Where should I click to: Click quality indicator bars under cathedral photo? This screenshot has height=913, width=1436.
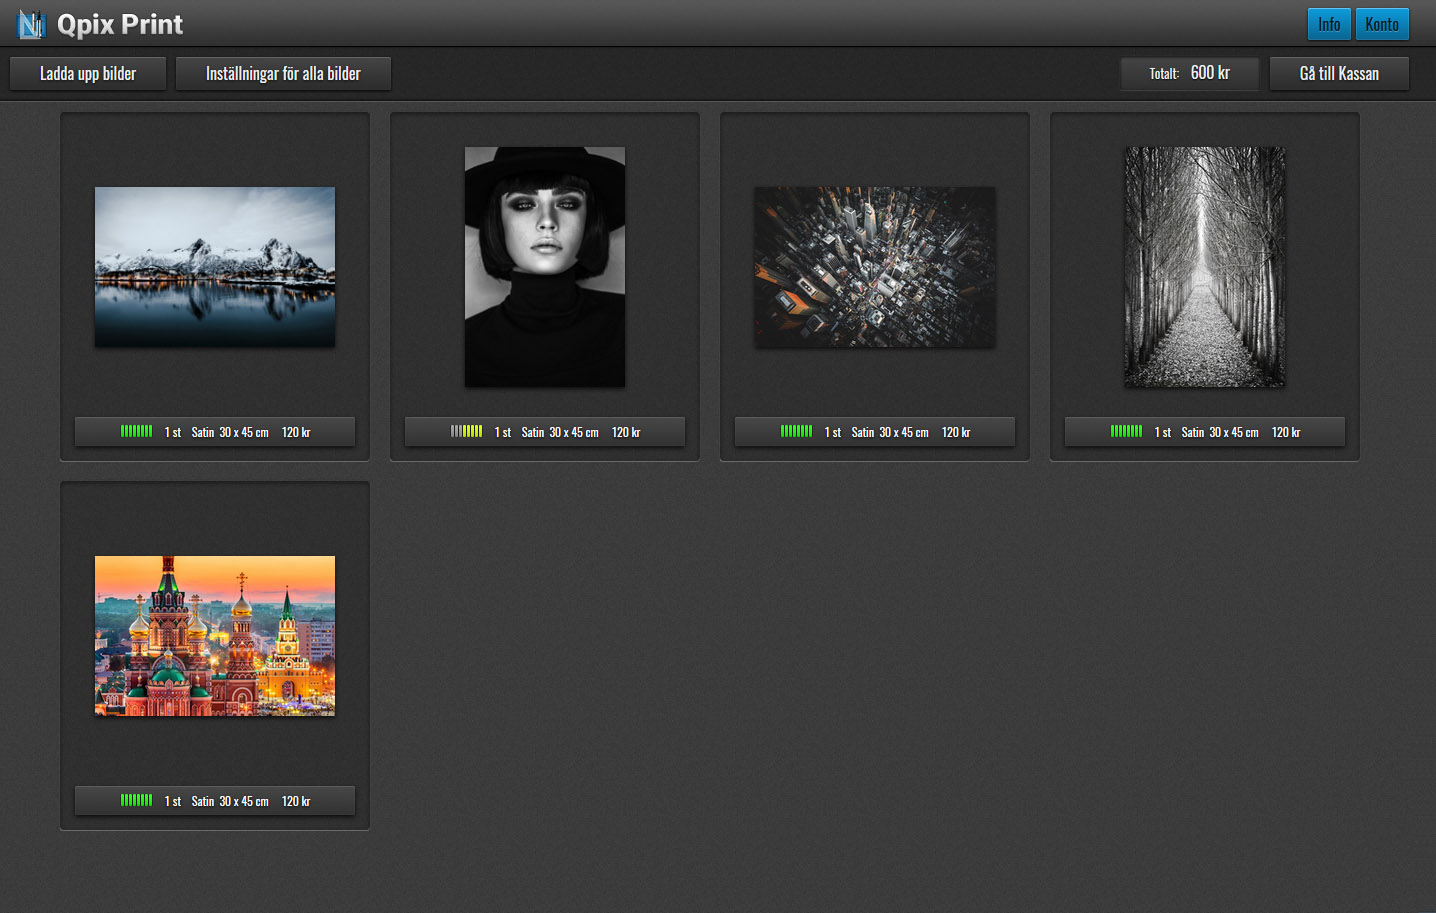[137, 800]
